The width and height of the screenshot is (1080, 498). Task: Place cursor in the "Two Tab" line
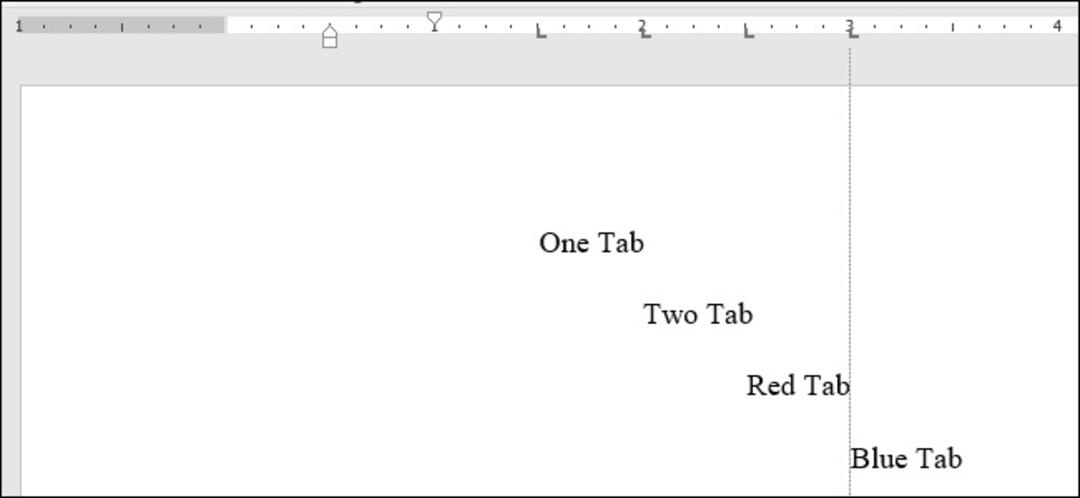[x=698, y=314]
